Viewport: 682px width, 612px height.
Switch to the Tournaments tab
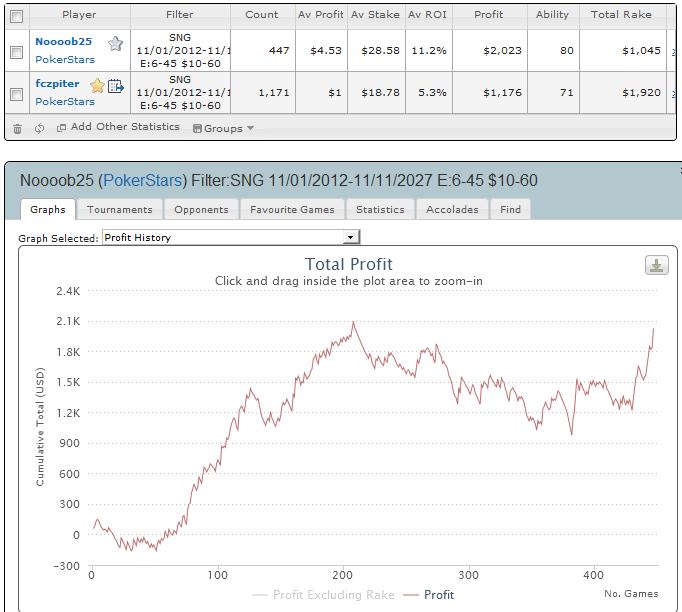pyautogui.click(x=120, y=209)
